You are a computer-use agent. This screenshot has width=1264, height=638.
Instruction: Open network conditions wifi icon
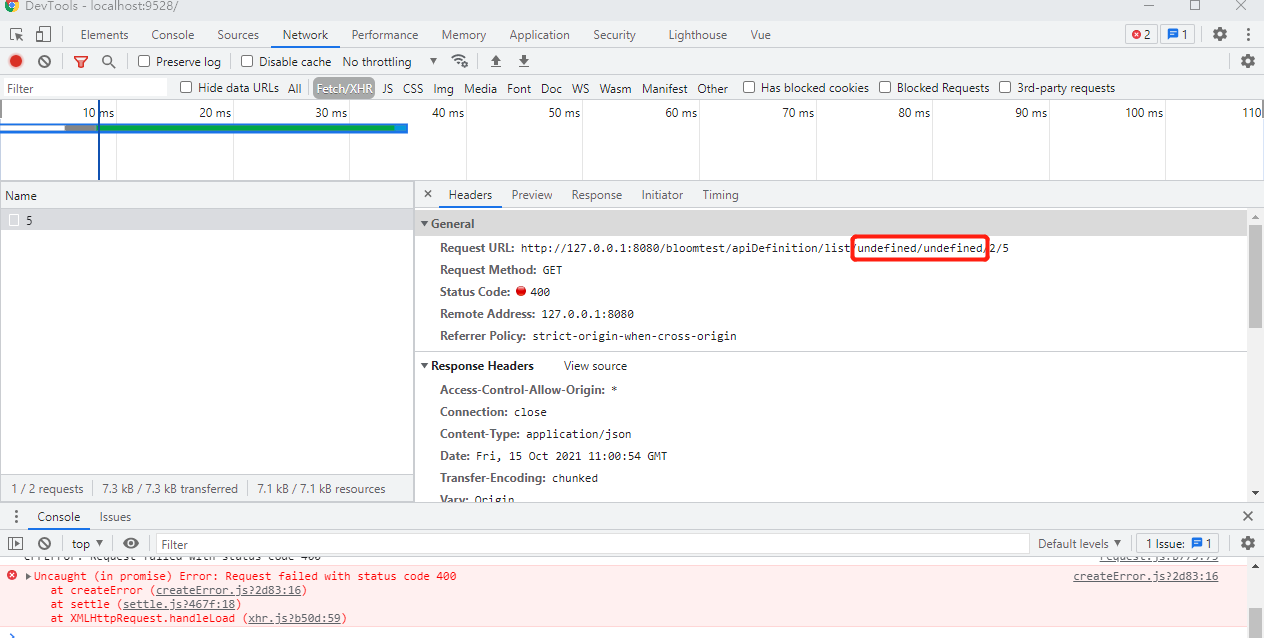tap(460, 61)
